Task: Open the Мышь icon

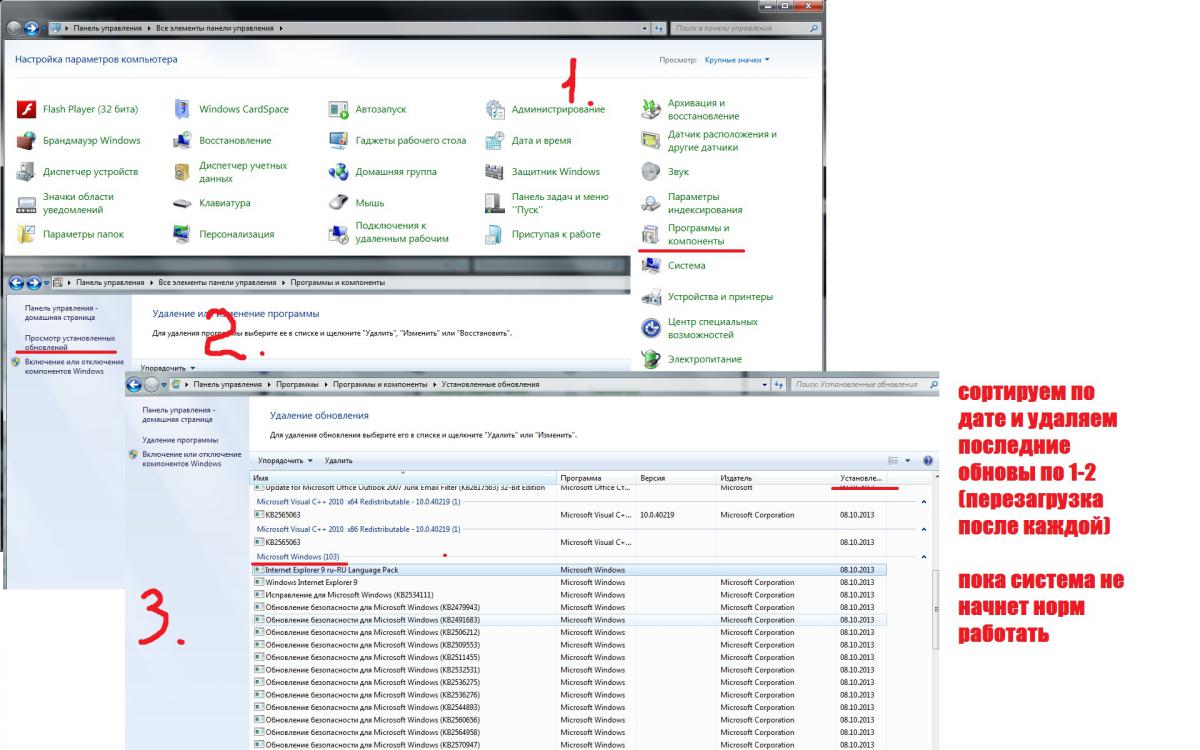Action: 339,203
